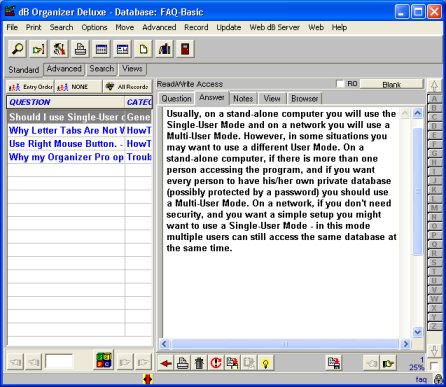Click the printer icon below the answer text

click(182, 363)
